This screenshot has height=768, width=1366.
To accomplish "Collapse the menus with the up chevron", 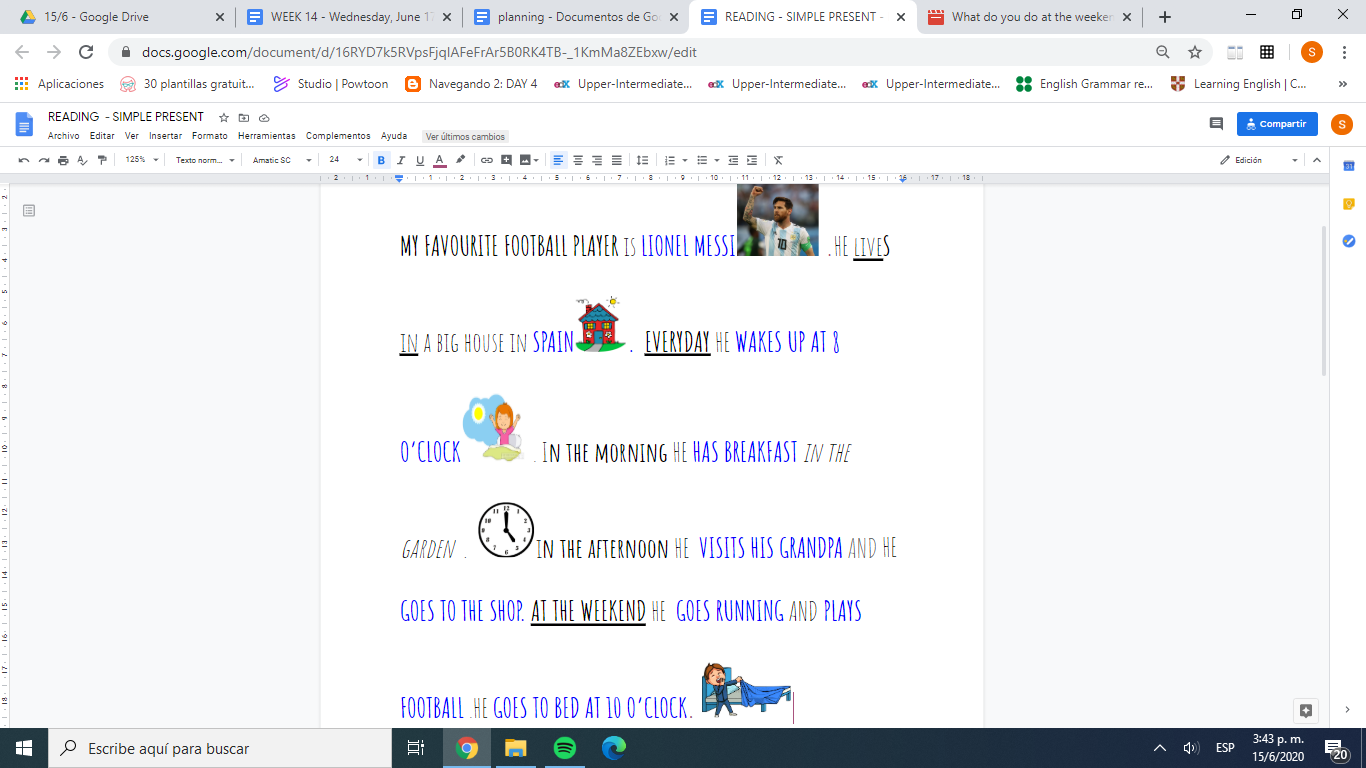I will pos(1317,160).
